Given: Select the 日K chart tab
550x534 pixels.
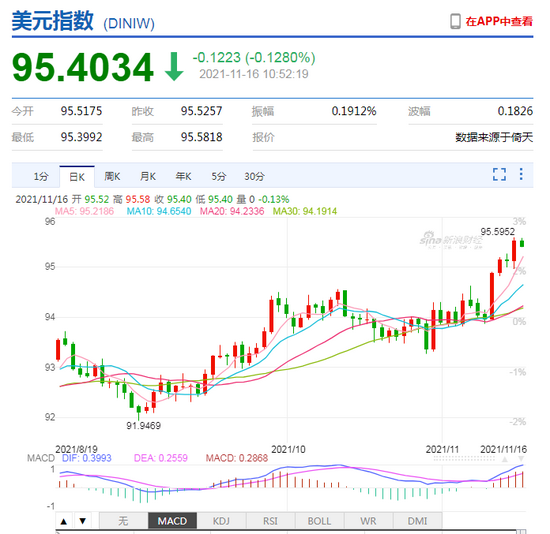Looking at the screenshot, I should pos(77,177).
